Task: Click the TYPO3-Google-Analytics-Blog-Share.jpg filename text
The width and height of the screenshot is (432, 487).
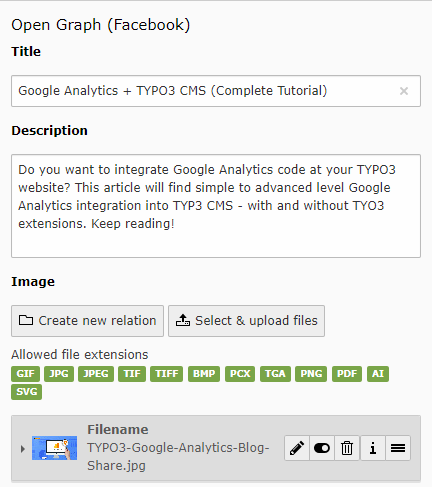Action: click(x=178, y=456)
